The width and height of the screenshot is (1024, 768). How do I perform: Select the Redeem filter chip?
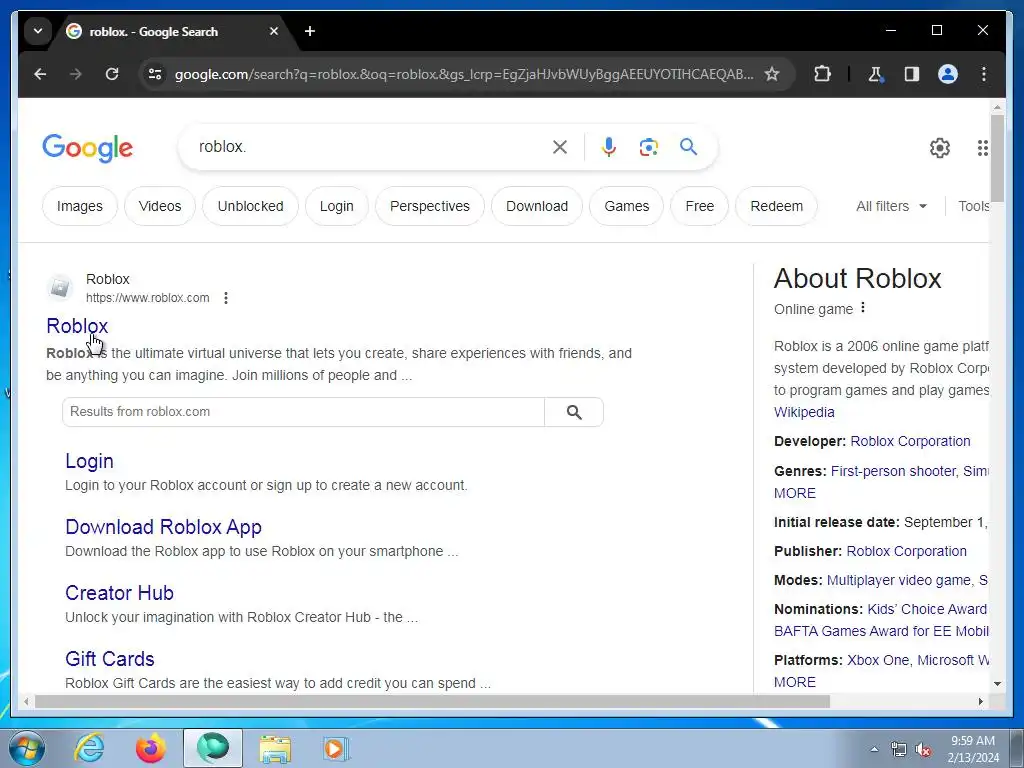(x=776, y=206)
